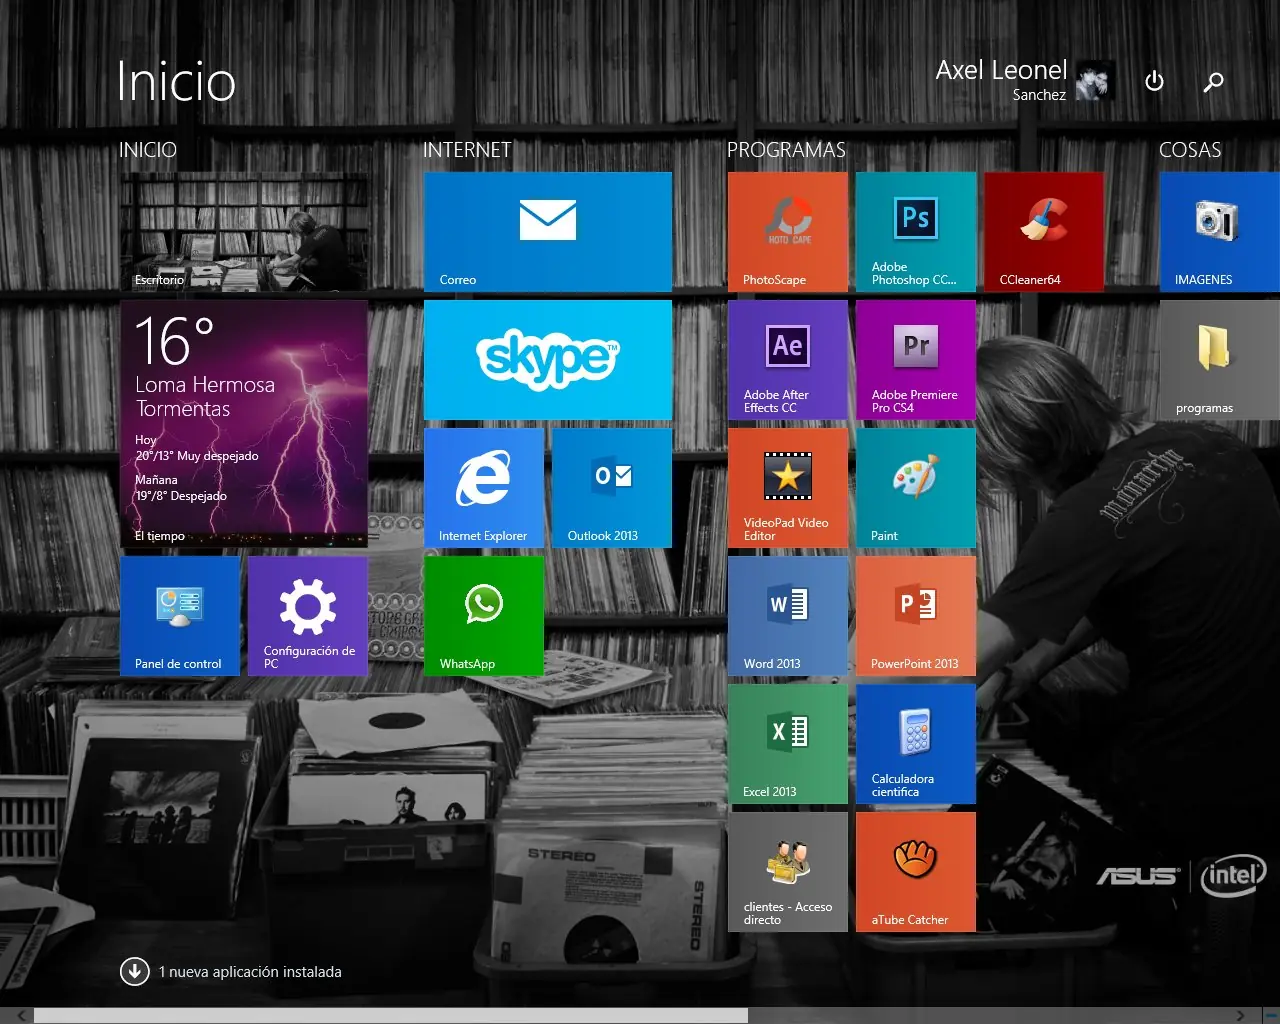This screenshot has width=1280, height=1024.
Task: Click Axel Leonel user account picture
Action: [x=1095, y=80]
